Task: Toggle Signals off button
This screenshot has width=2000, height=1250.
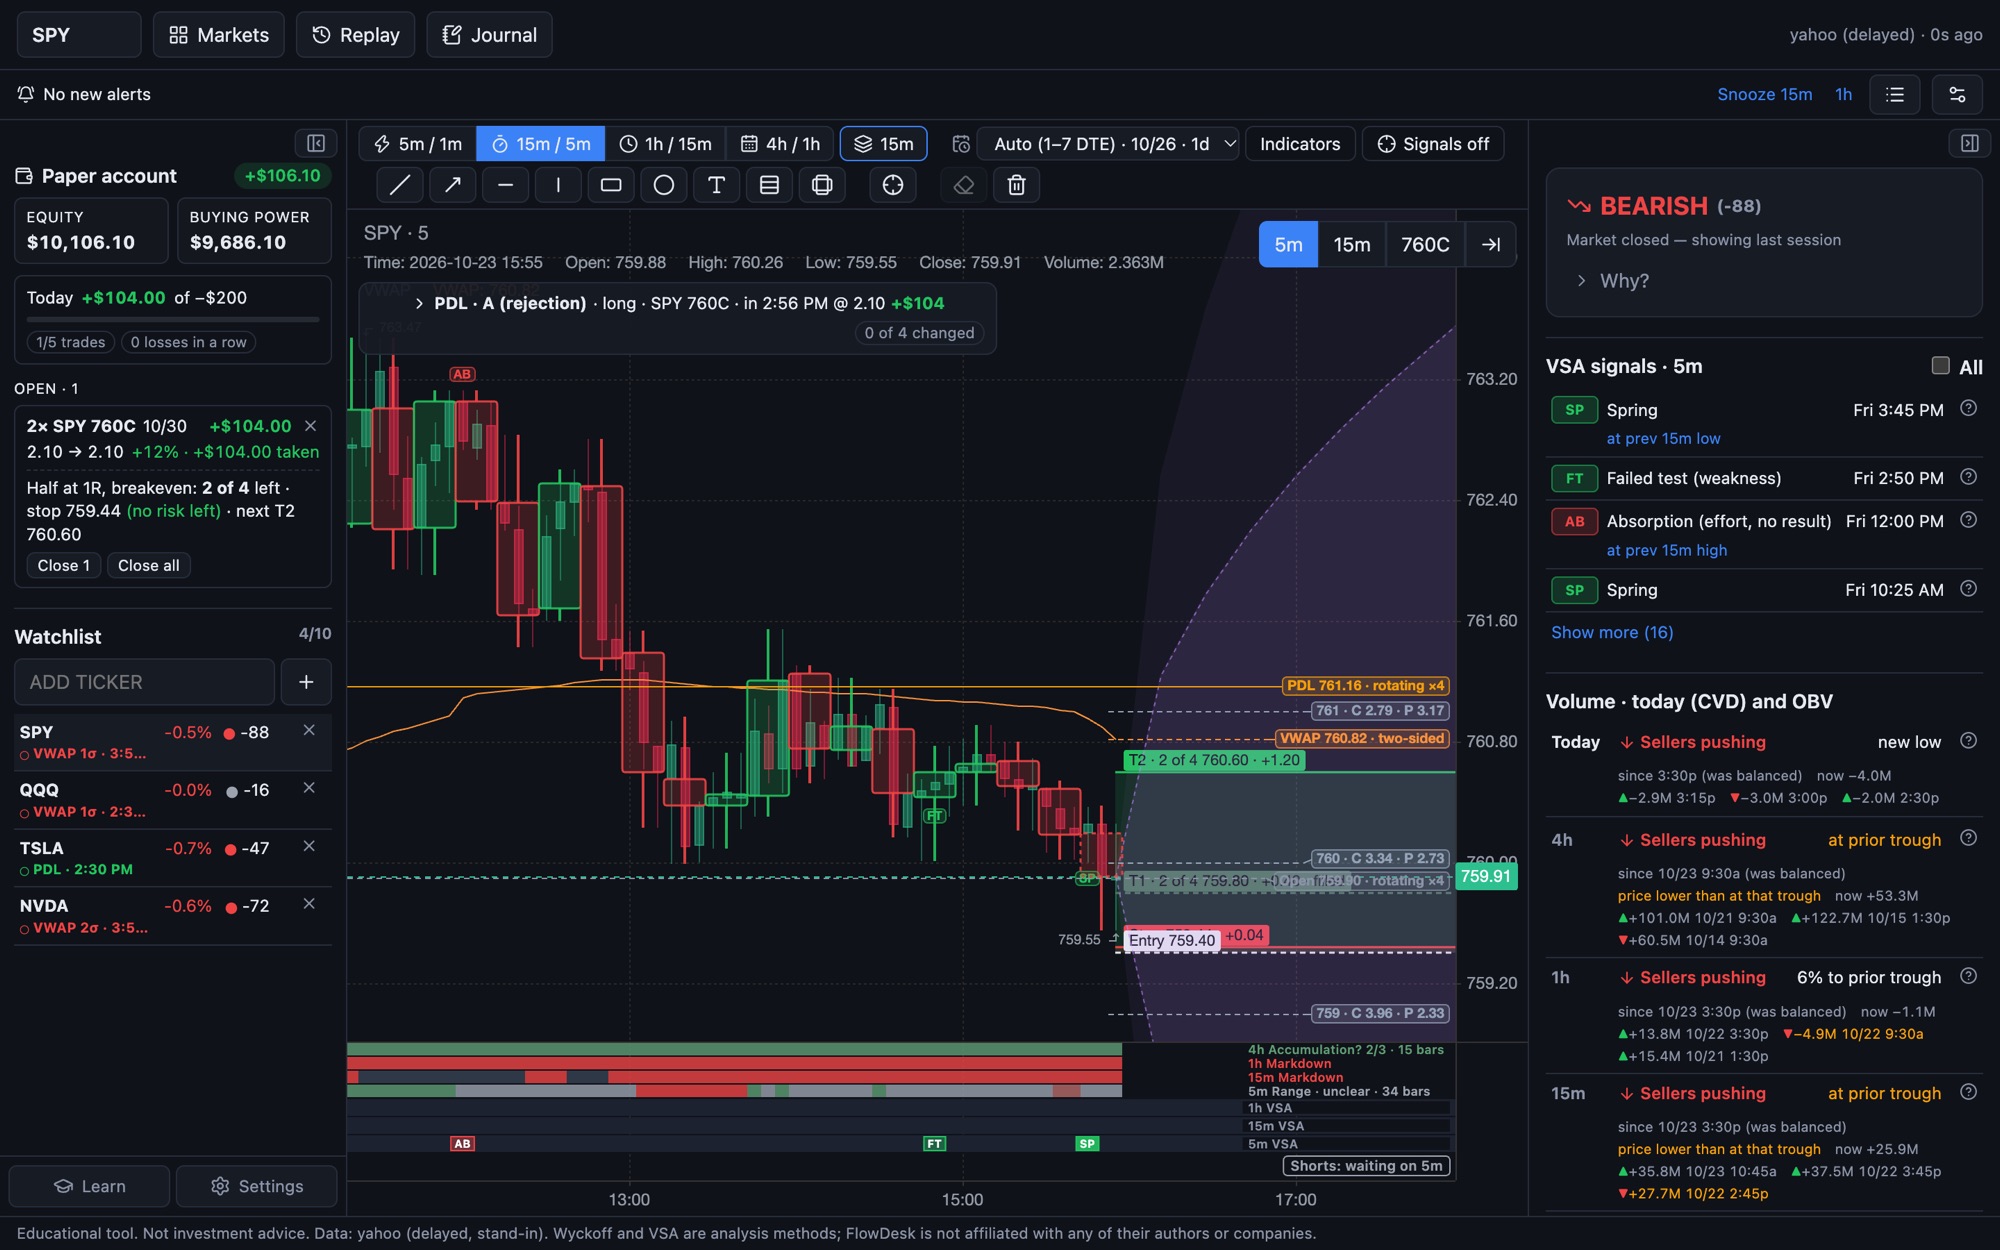Action: point(1433,144)
